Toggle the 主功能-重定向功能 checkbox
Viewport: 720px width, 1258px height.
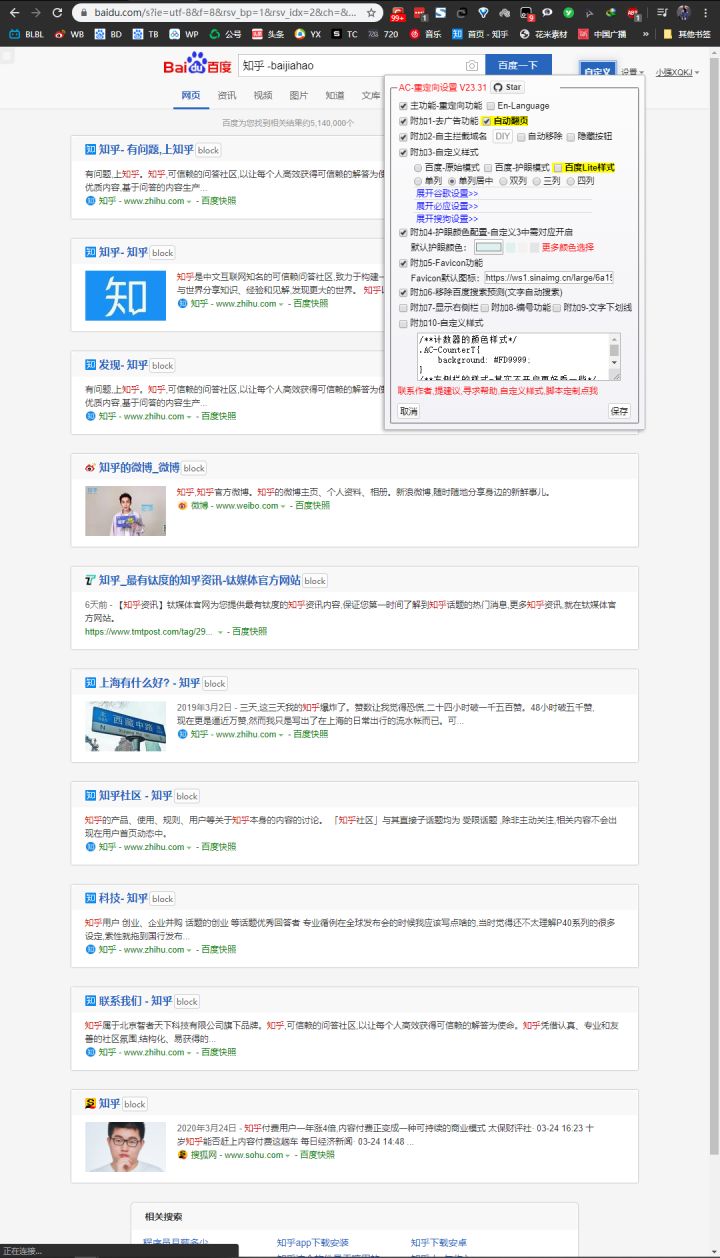[x=403, y=106]
